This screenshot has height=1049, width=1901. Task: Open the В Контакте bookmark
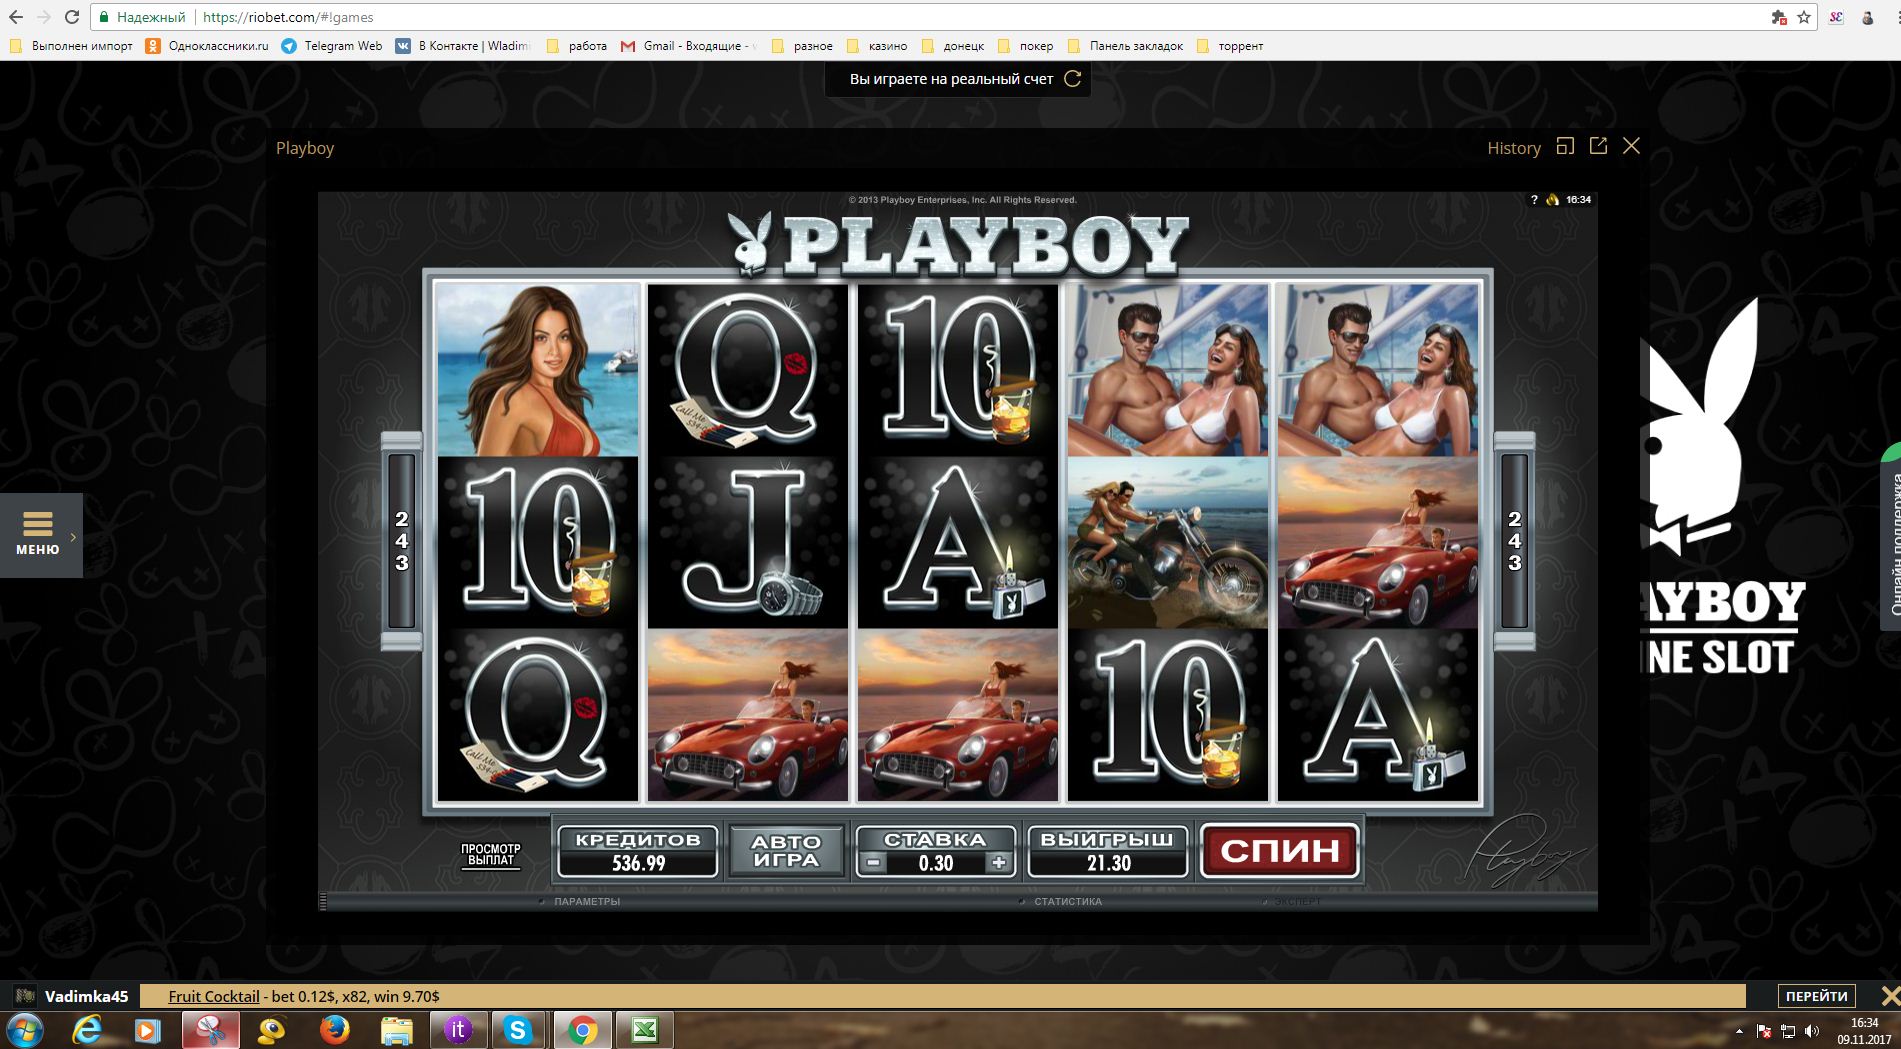coord(463,46)
